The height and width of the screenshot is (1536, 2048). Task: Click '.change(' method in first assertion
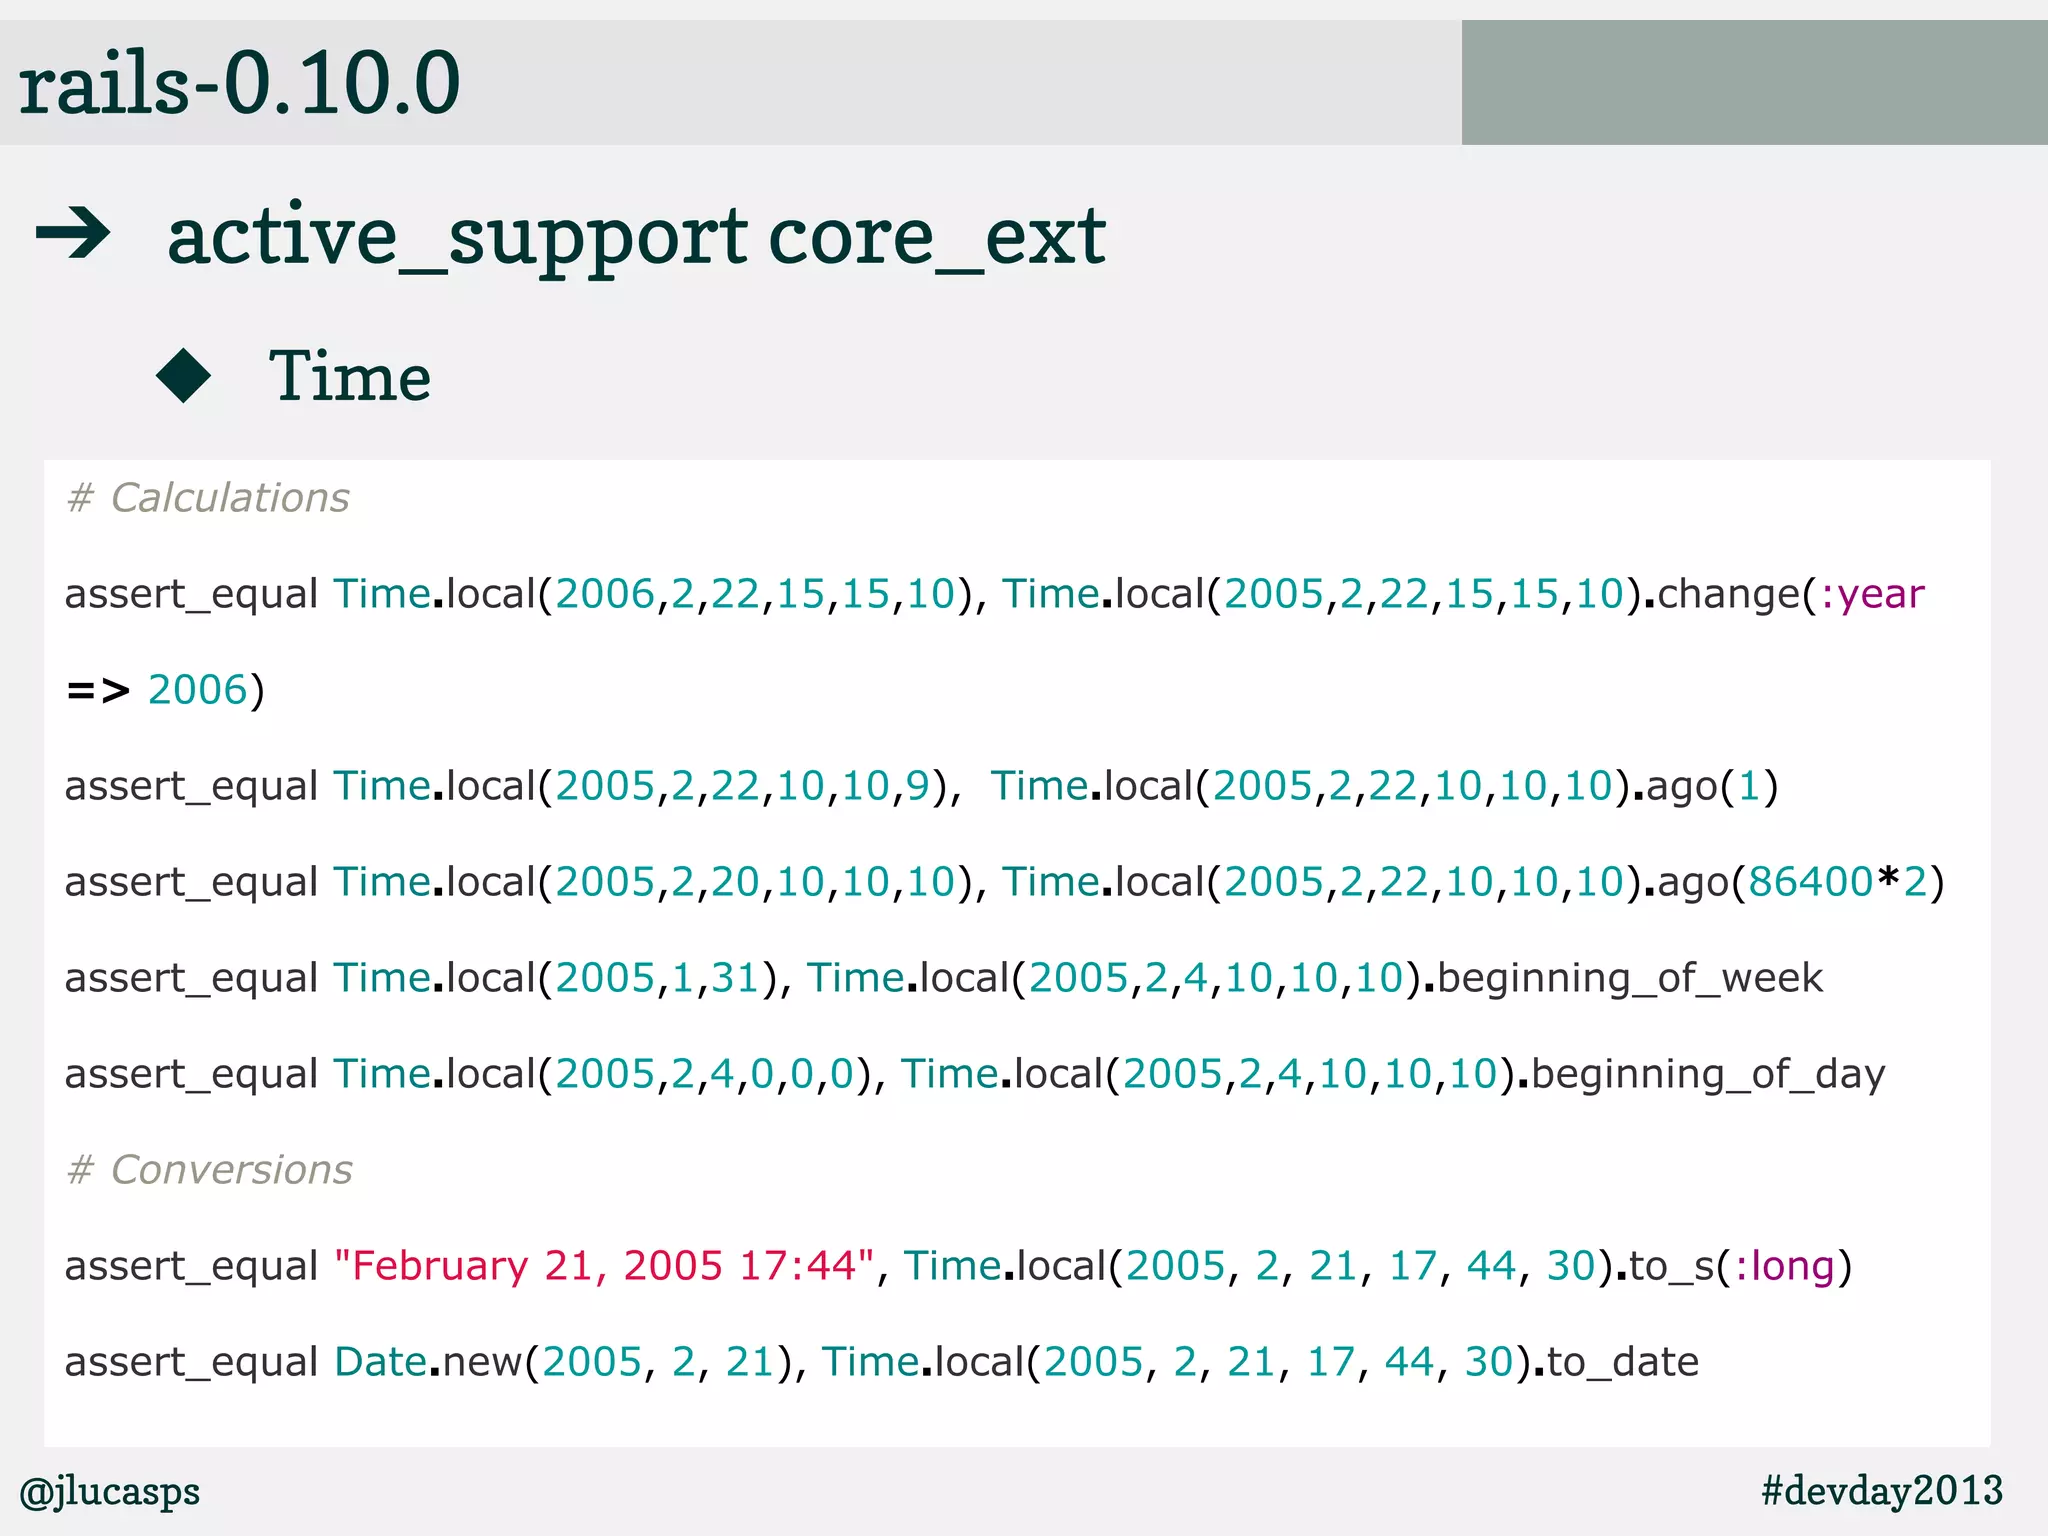click(1729, 594)
